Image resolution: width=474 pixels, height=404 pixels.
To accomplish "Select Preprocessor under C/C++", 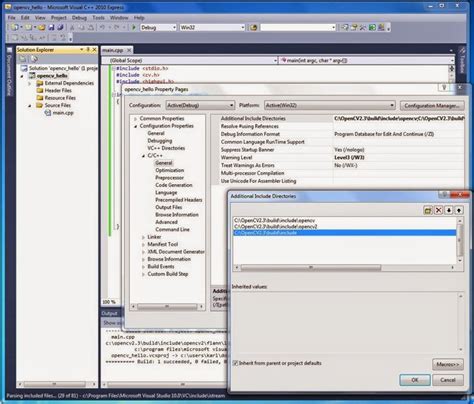I will 169,178.
